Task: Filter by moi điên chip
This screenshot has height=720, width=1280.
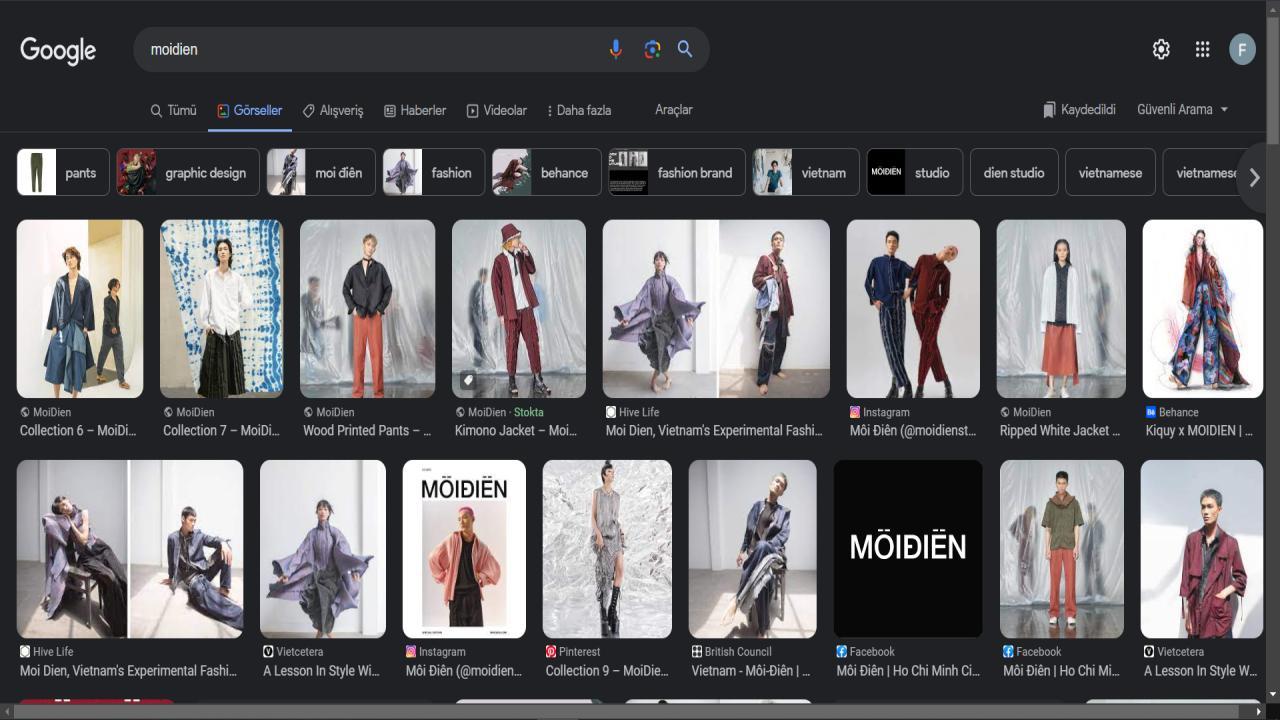Action: [x=321, y=172]
